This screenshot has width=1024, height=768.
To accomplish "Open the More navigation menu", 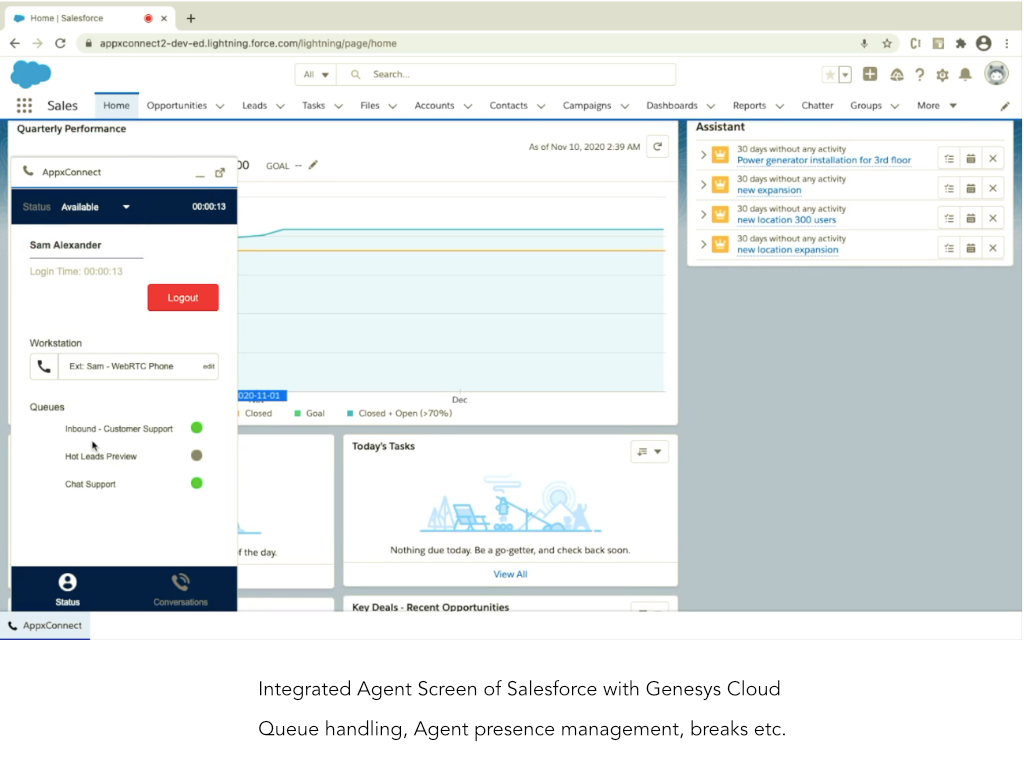I will [x=936, y=106].
